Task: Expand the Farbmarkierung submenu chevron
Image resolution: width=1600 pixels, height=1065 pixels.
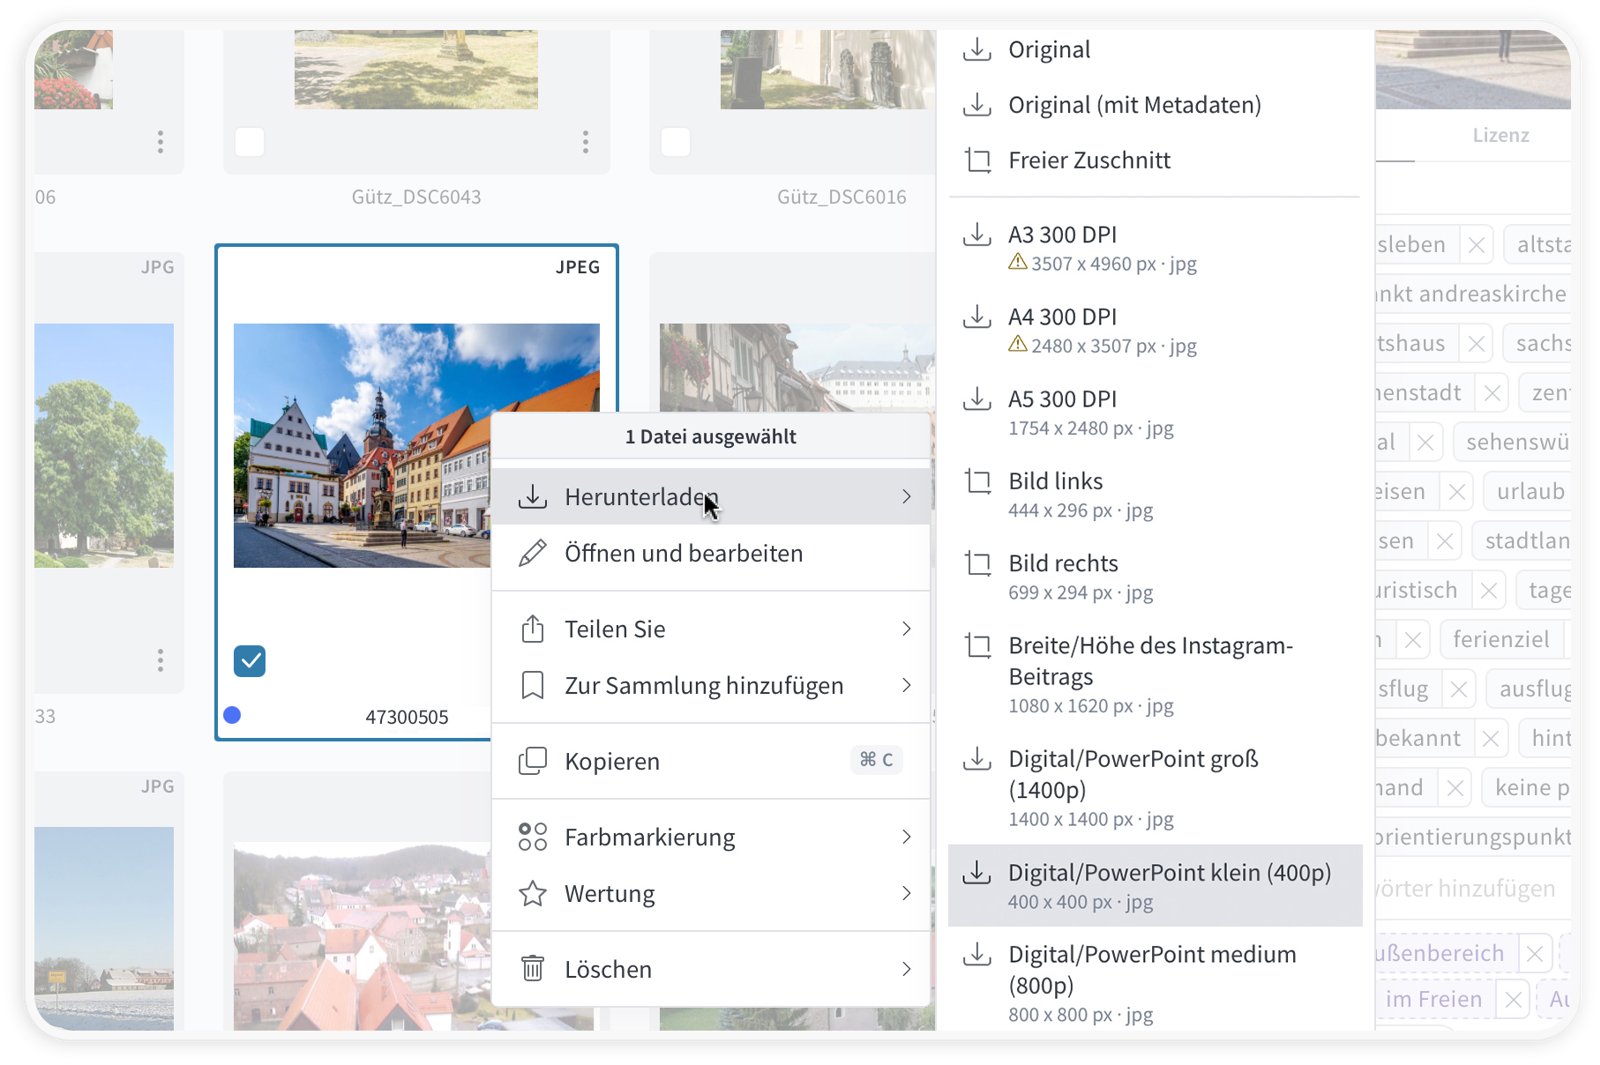Action: pos(906,837)
